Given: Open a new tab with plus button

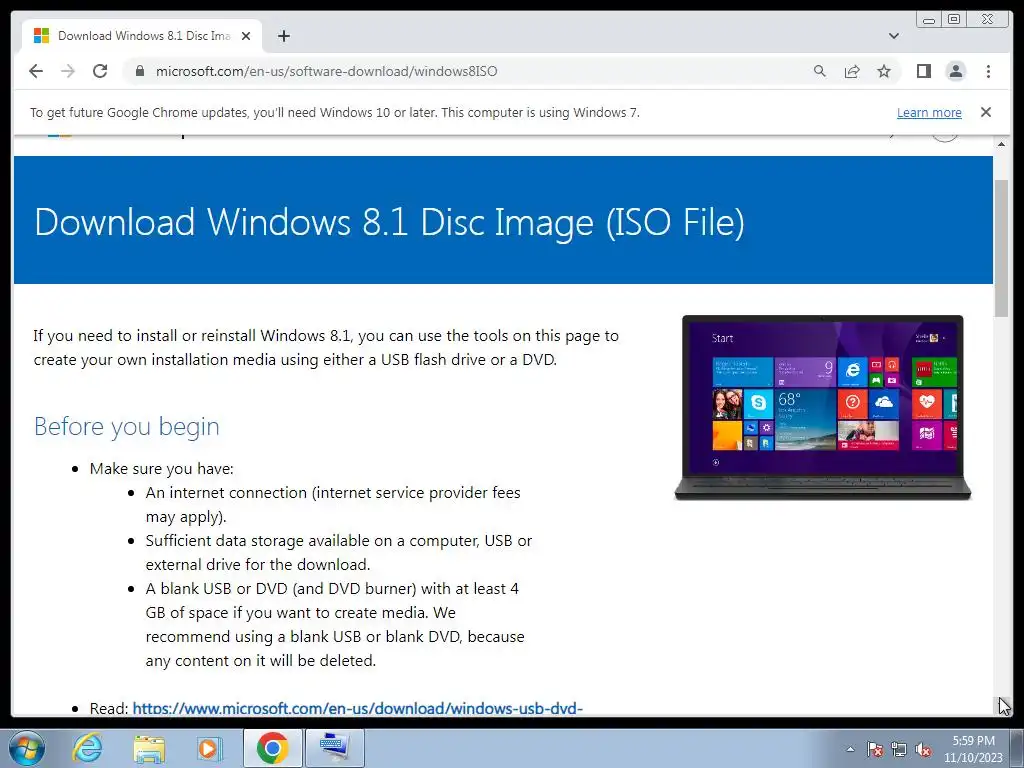Looking at the screenshot, I should (283, 36).
